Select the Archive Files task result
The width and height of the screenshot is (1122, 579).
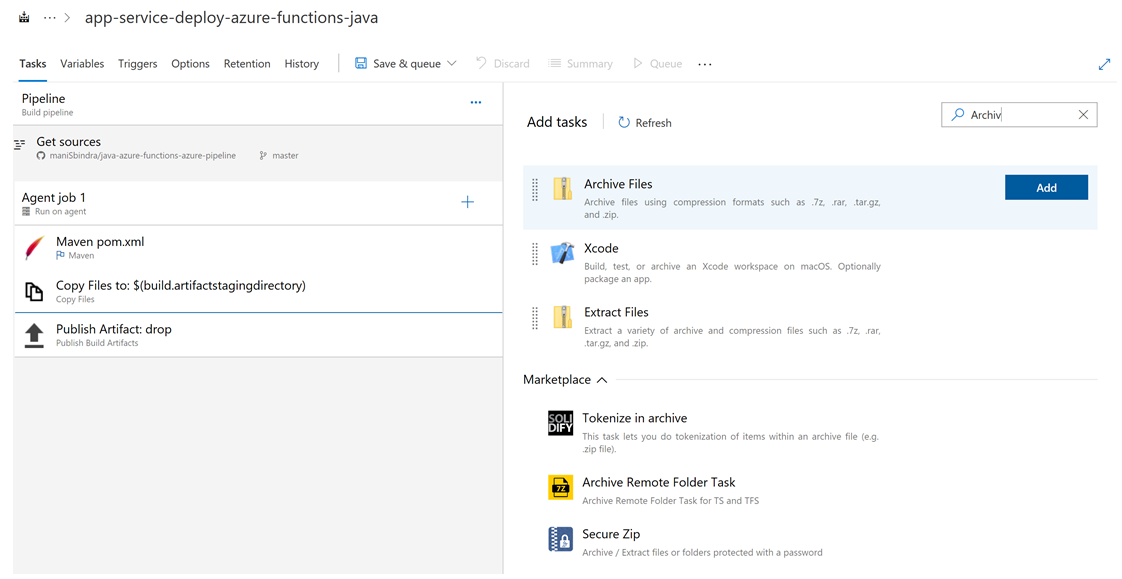[810, 198]
